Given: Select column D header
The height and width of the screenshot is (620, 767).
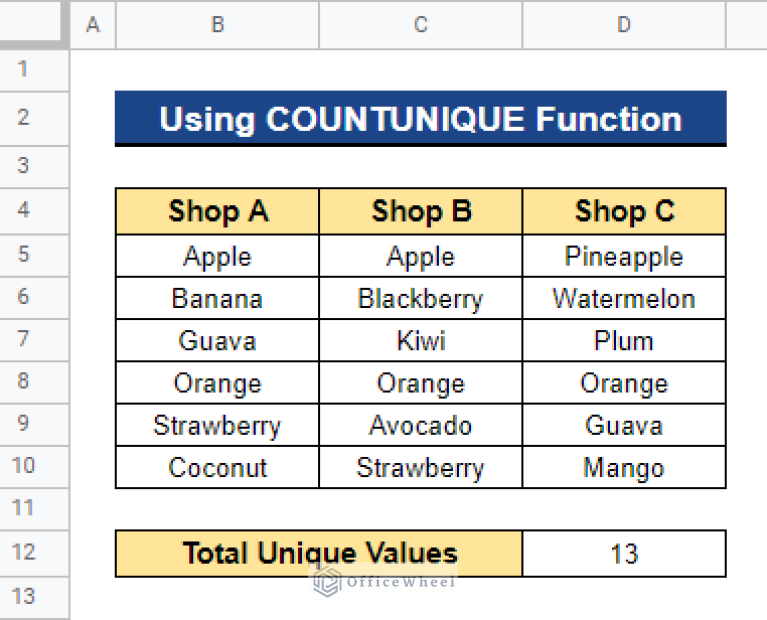Looking at the screenshot, I should (x=624, y=25).
